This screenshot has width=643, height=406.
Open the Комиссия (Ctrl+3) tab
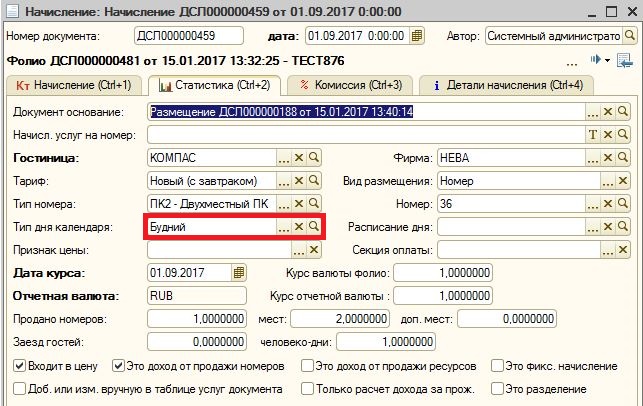point(351,85)
